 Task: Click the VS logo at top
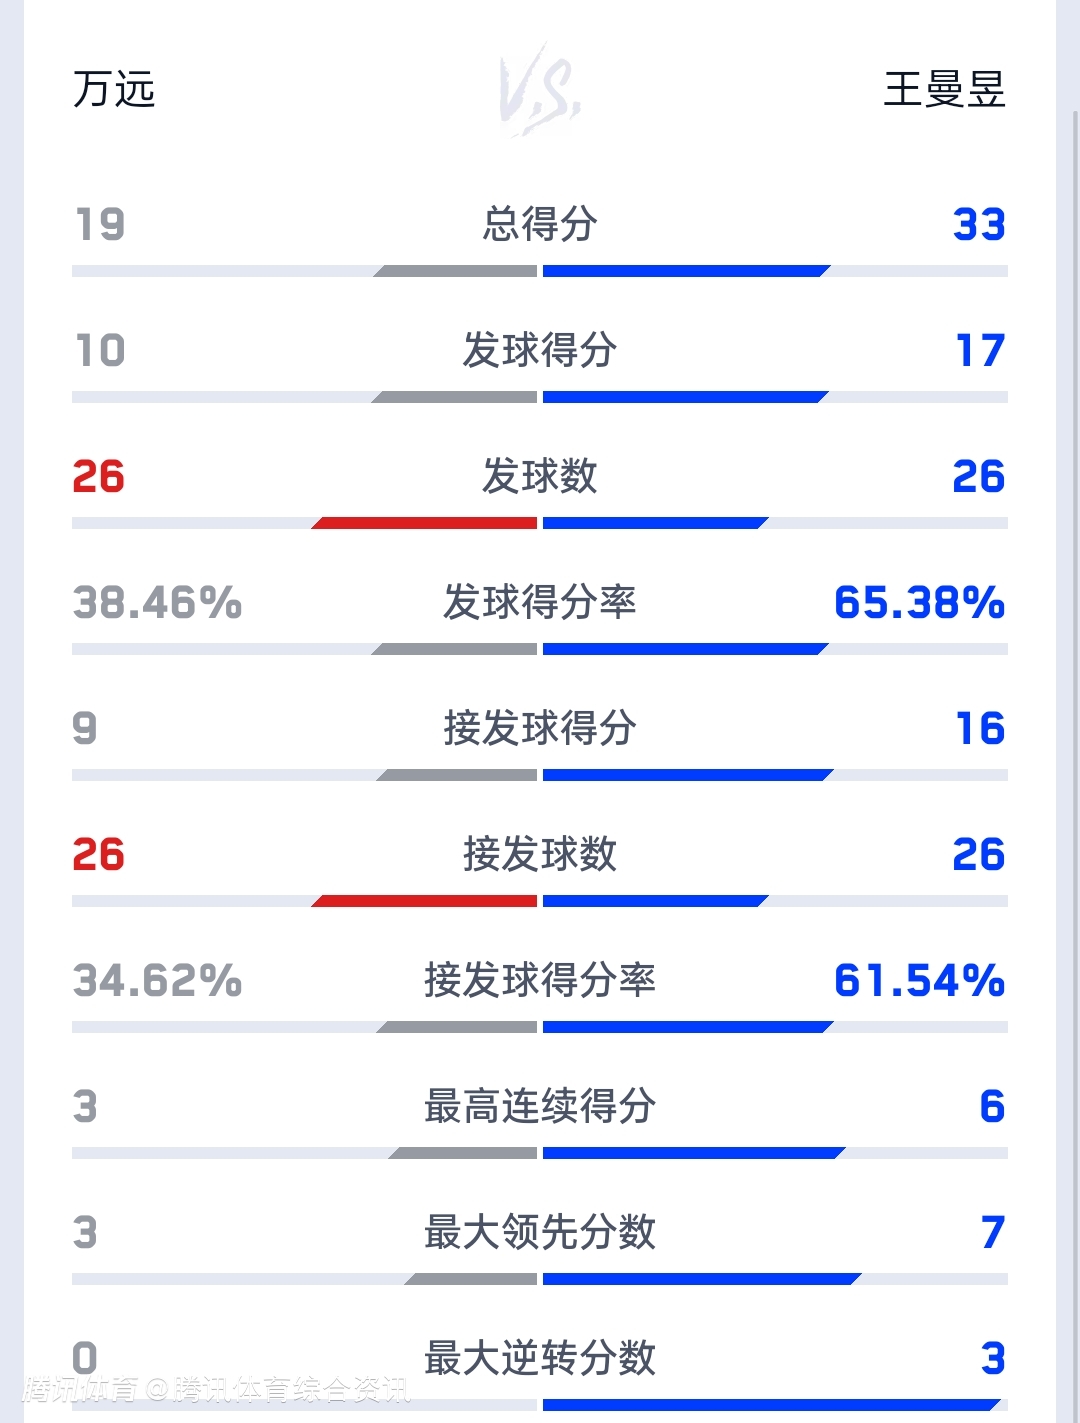[x=540, y=90]
